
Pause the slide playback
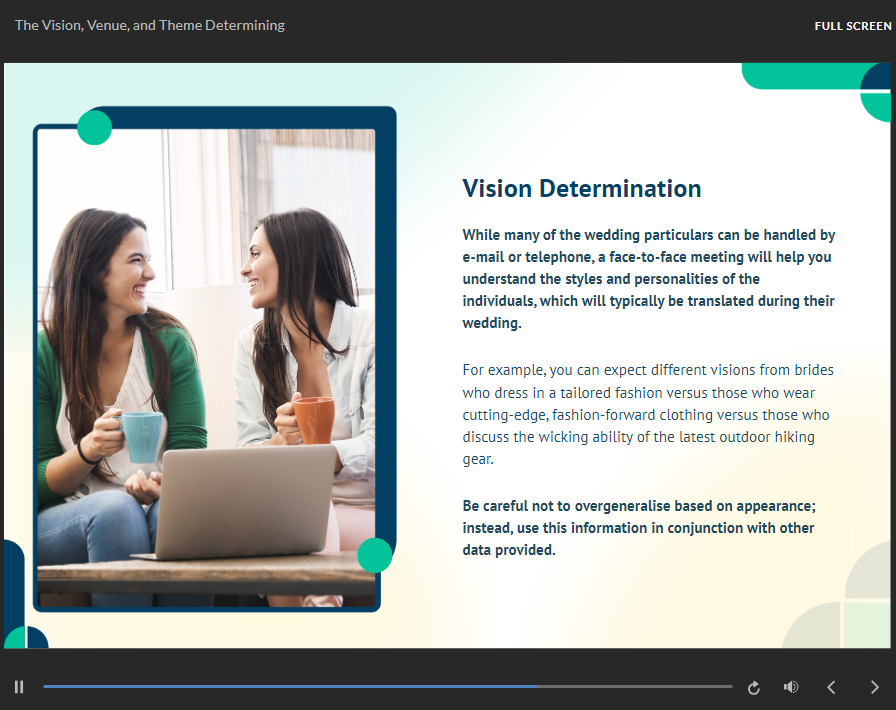coord(19,687)
